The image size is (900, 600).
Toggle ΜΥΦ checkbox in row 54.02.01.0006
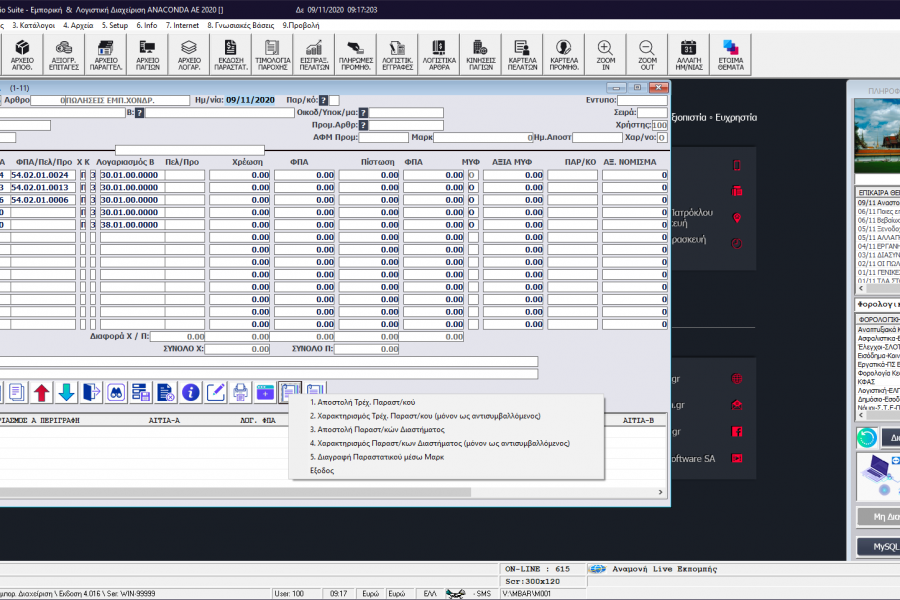(x=473, y=200)
